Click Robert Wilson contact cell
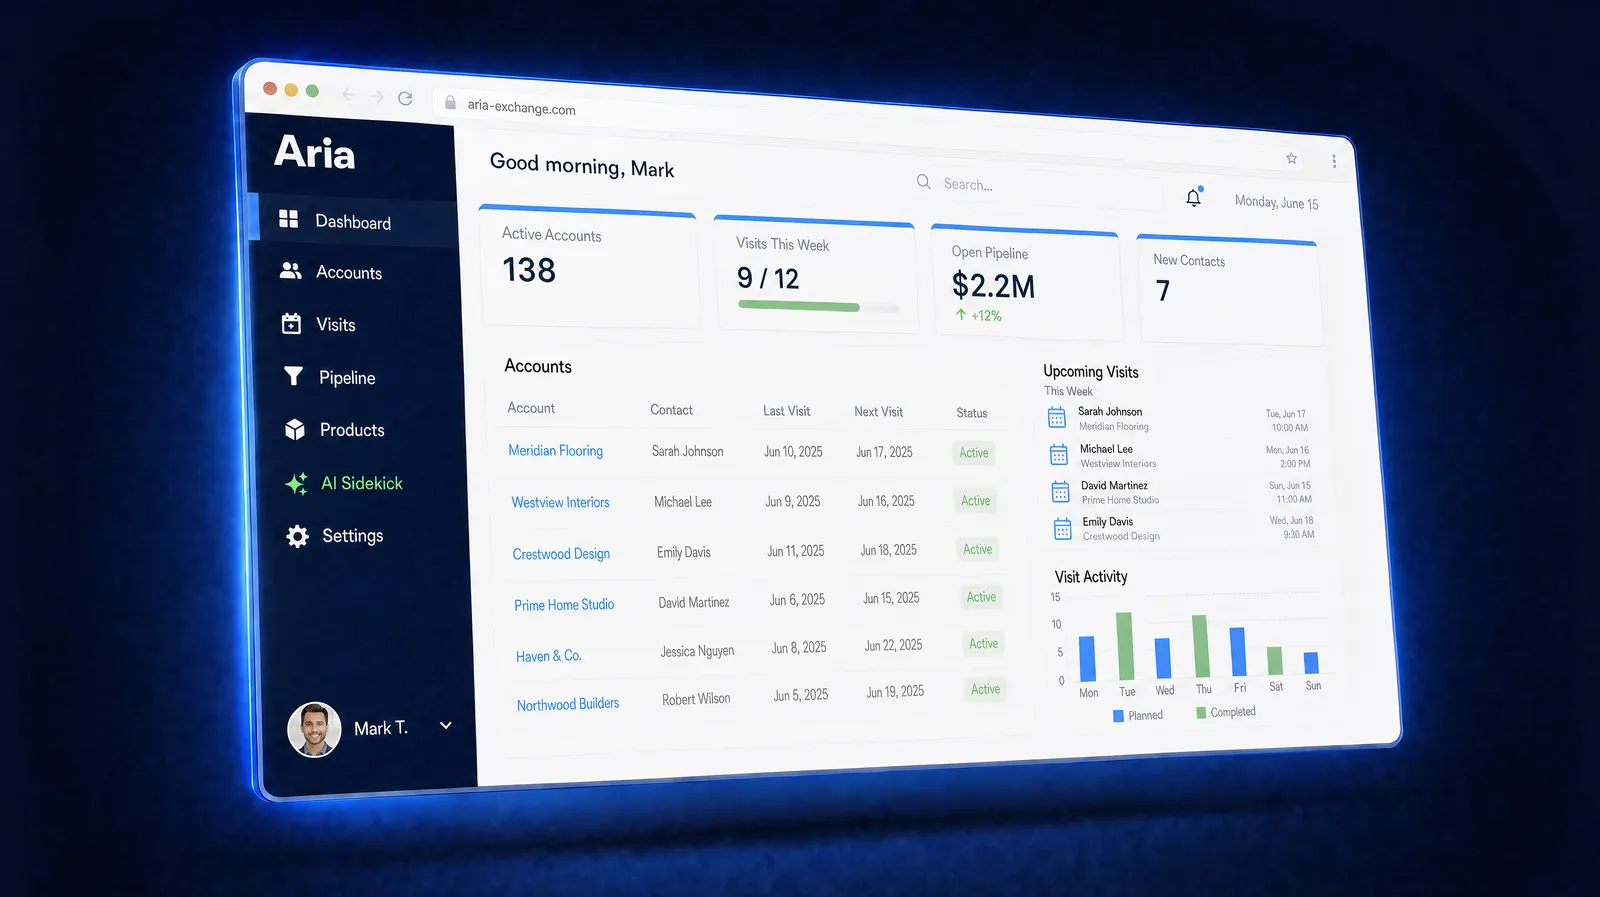Viewport: 1600px width, 897px height. pyautogui.click(x=696, y=699)
